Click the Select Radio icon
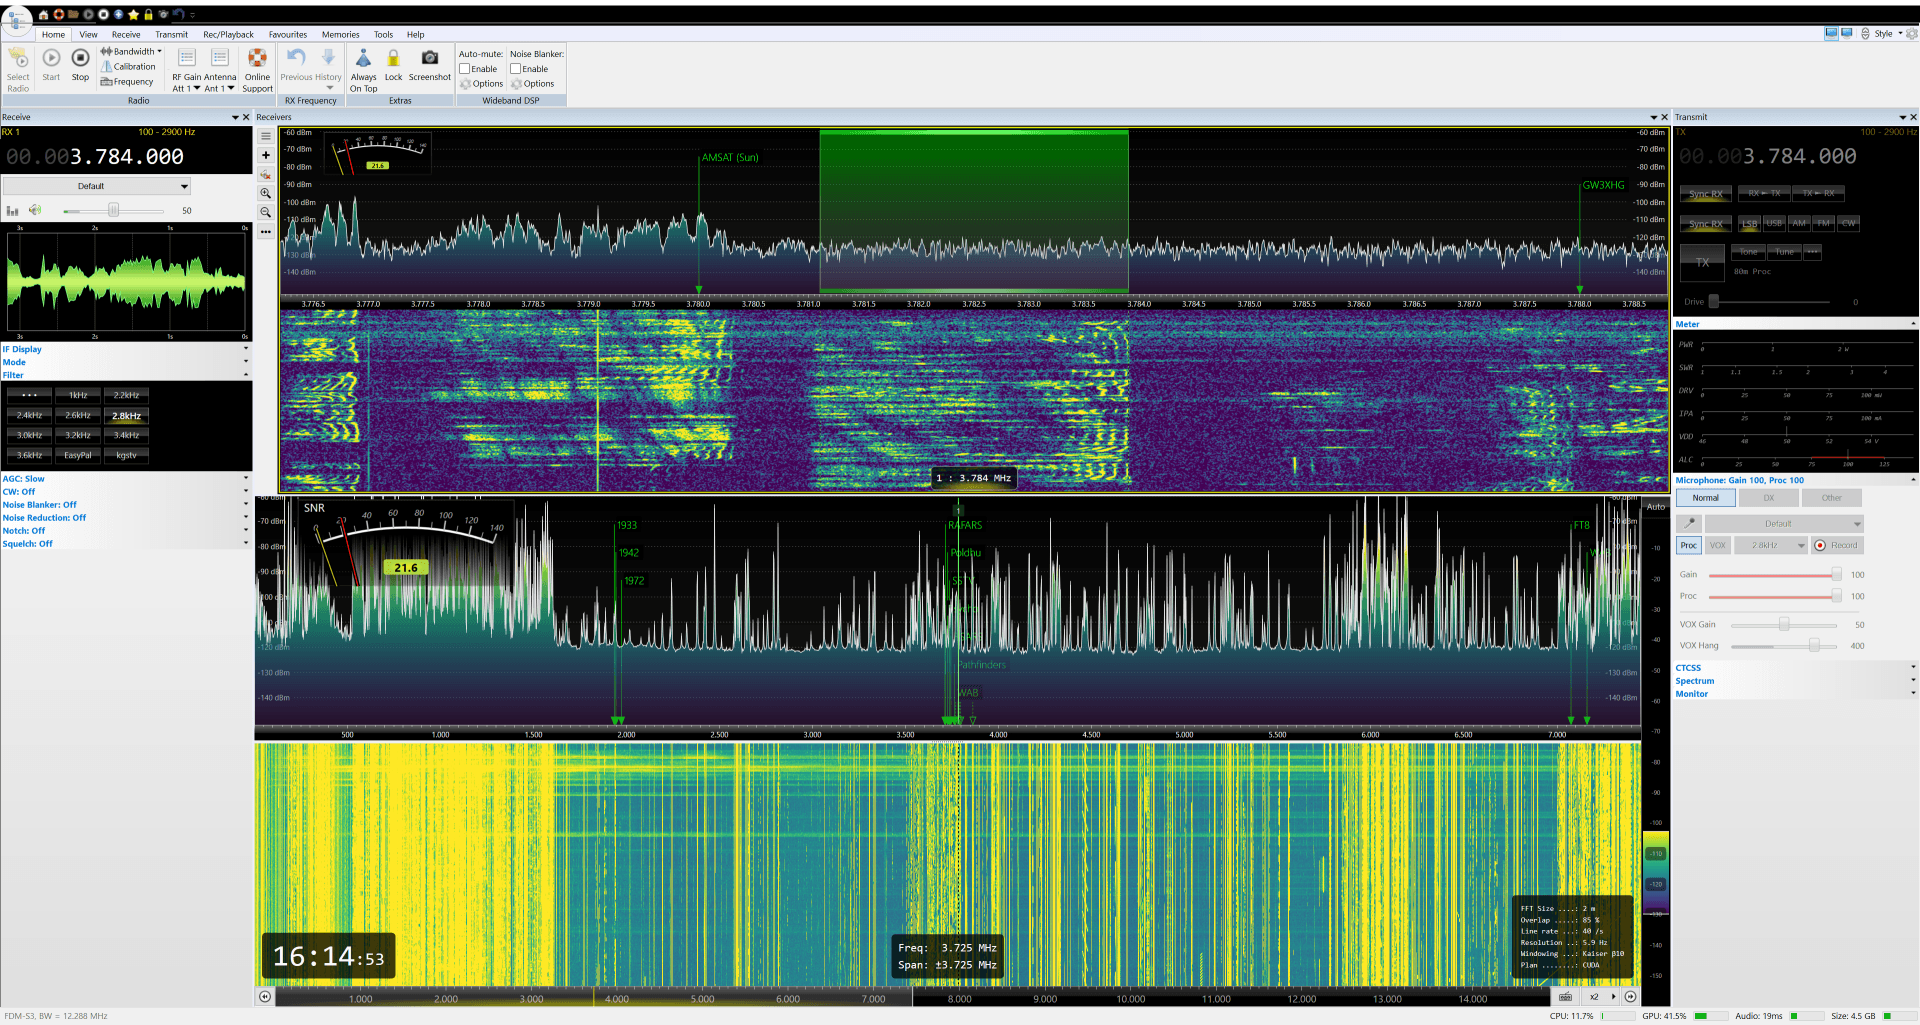This screenshot has height=1025, width=1920. (18, 59)
